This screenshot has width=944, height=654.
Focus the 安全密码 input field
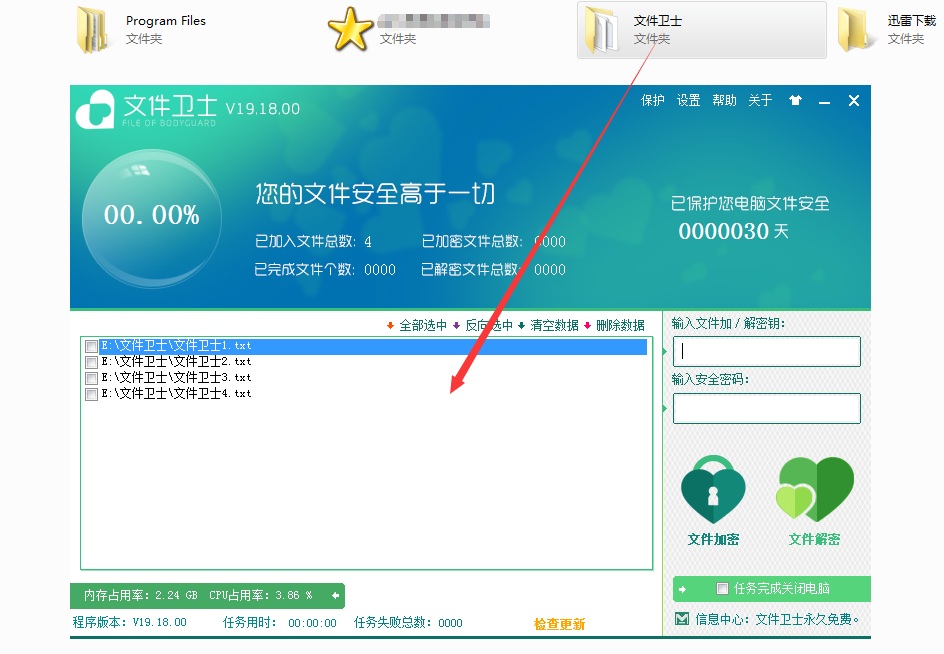click(x=766, y=408)
